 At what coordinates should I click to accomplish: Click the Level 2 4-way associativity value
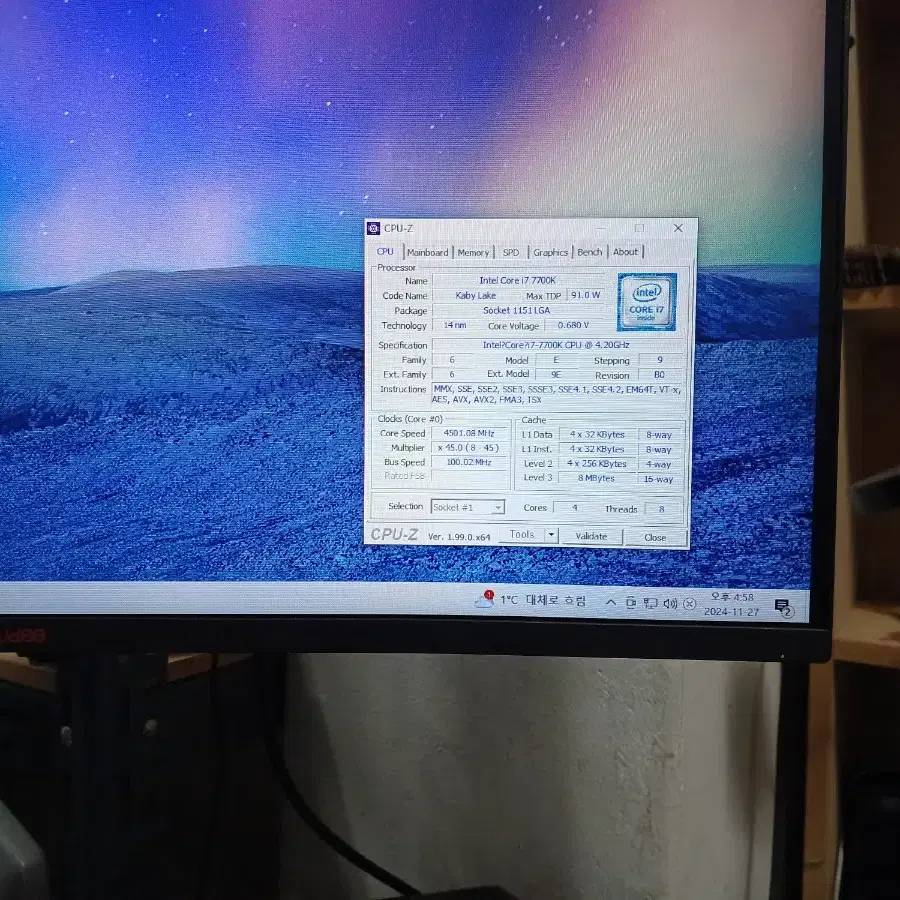660,464
